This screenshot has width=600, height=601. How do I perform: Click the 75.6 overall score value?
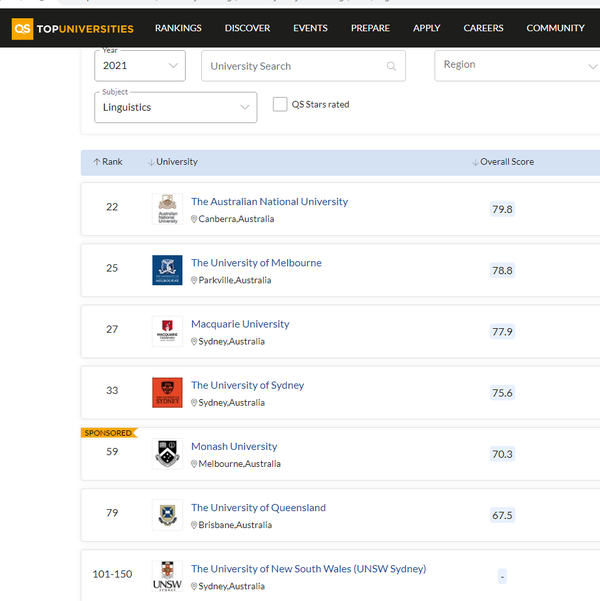point(502,393)
